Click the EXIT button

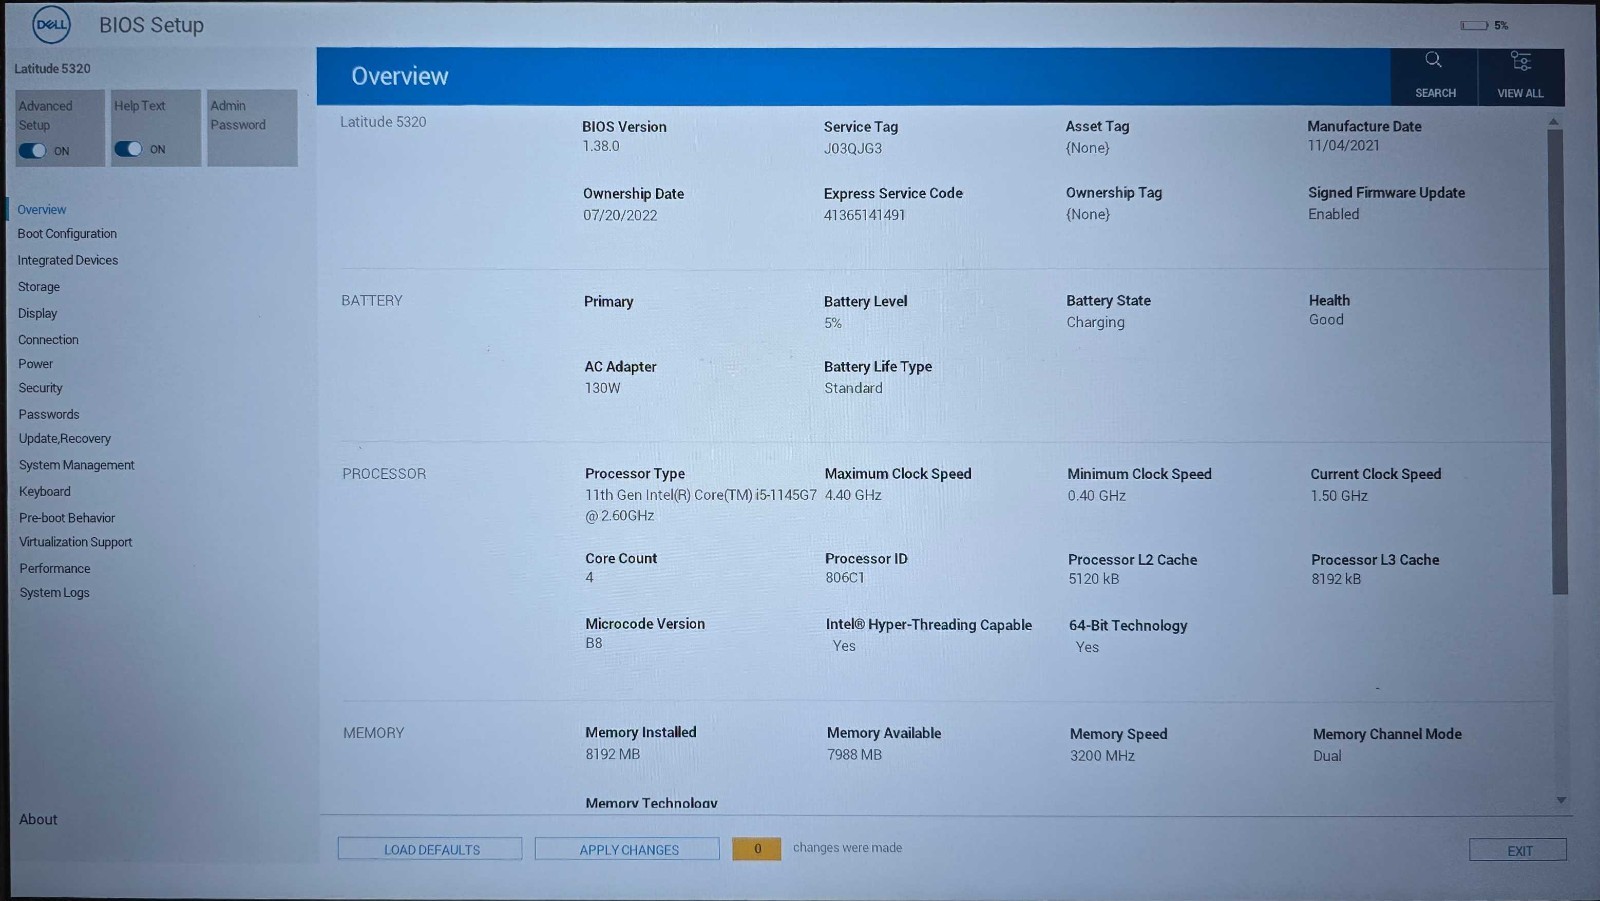click(x=1518, y=850)
